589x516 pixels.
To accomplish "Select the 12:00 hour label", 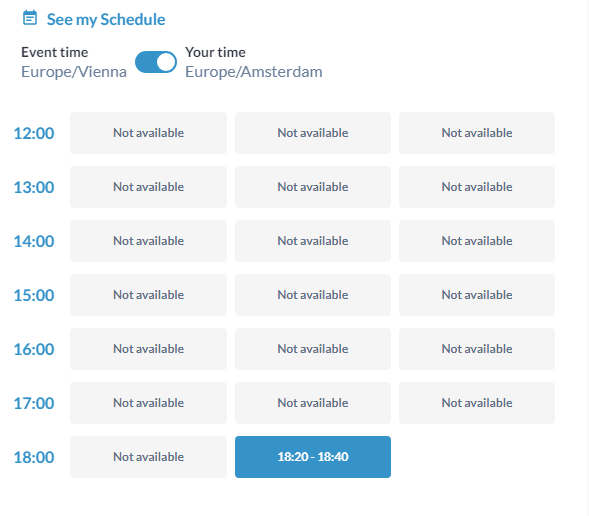I will pyautogui.click(x=34, y=133).
